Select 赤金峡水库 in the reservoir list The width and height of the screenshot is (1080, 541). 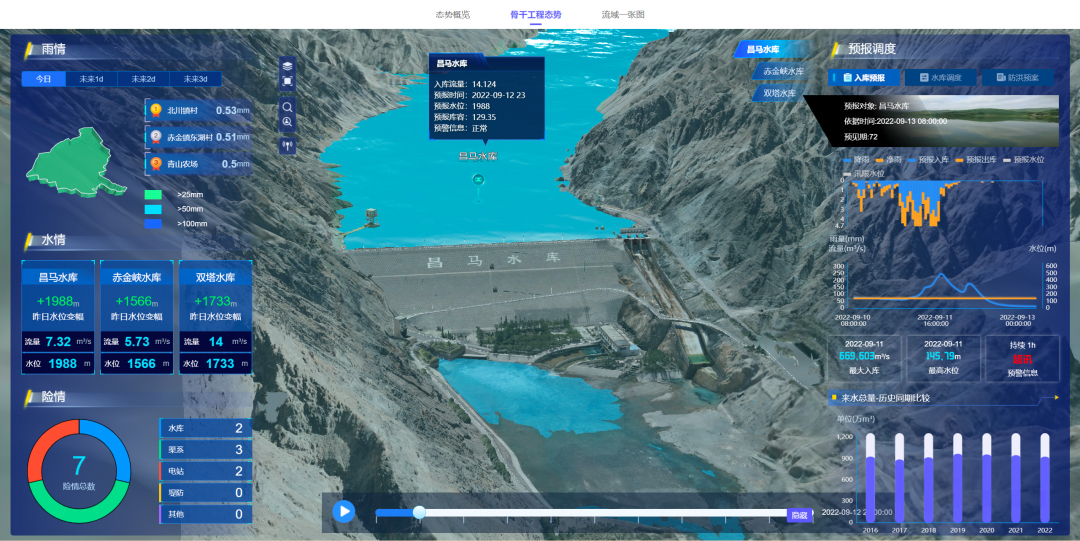(x=782, y=71)
